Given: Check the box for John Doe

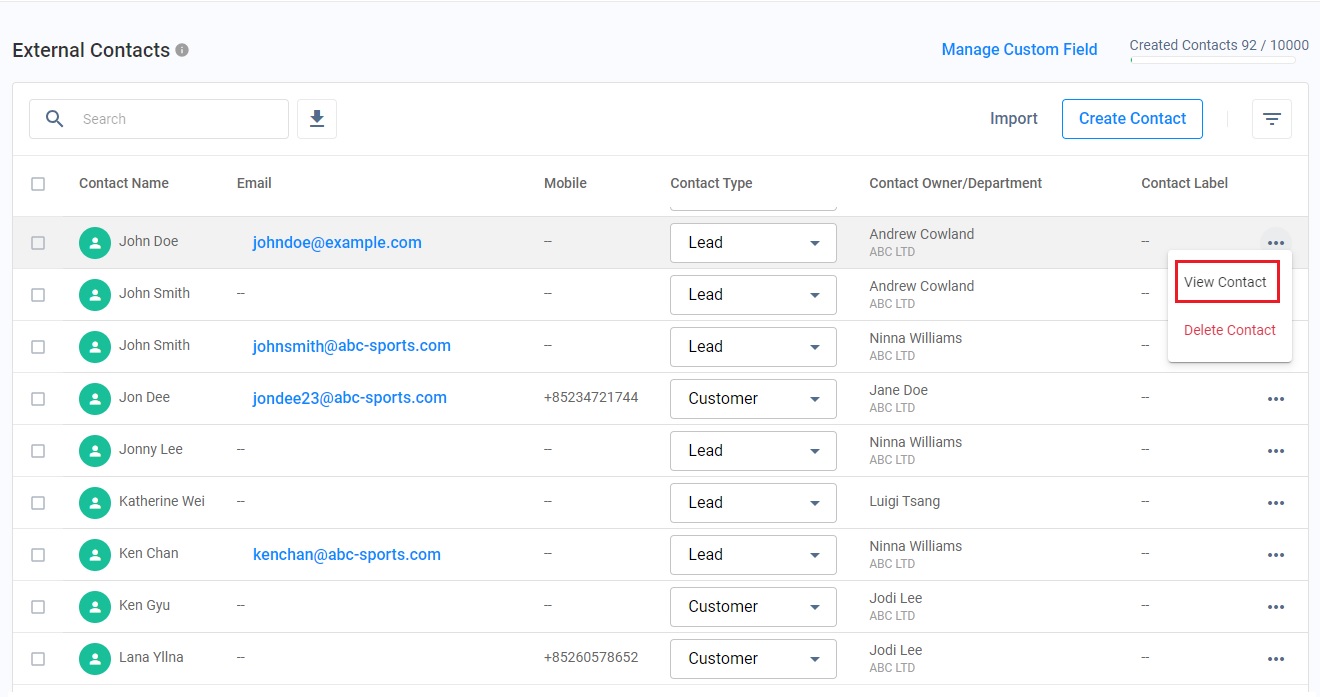Looking at the screenshot, I should tap(38, 243).
